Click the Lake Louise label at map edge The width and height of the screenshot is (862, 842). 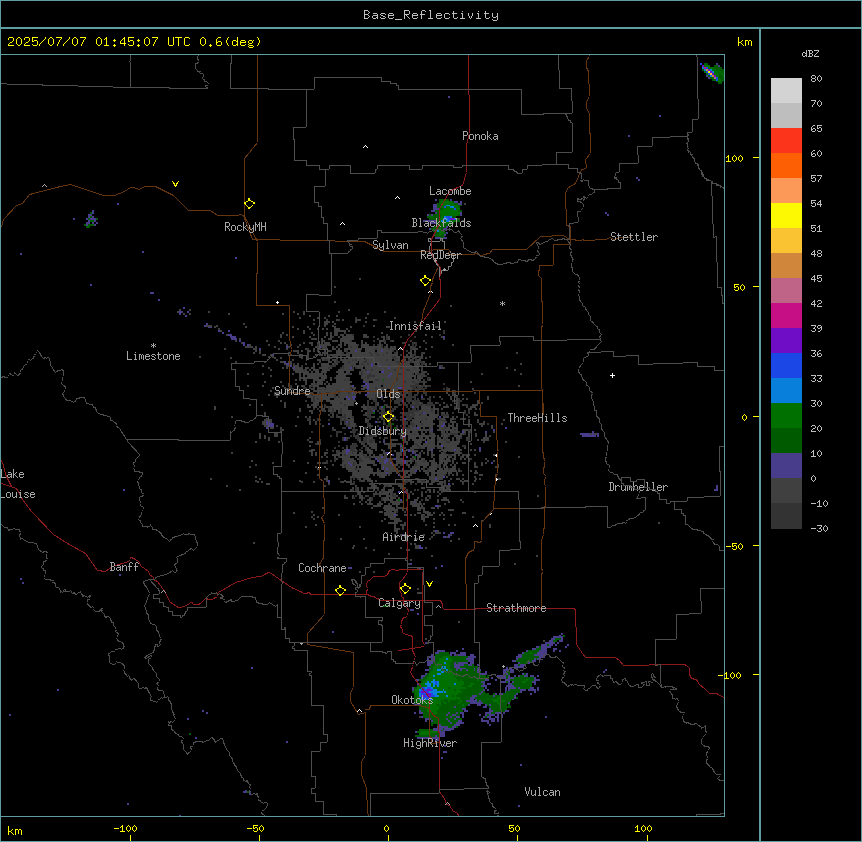click(x=17, y=484)
